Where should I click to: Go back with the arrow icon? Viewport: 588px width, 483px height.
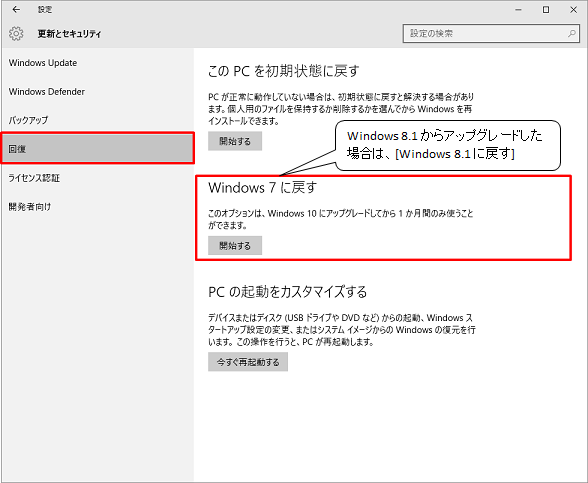[x=16, y=10]
